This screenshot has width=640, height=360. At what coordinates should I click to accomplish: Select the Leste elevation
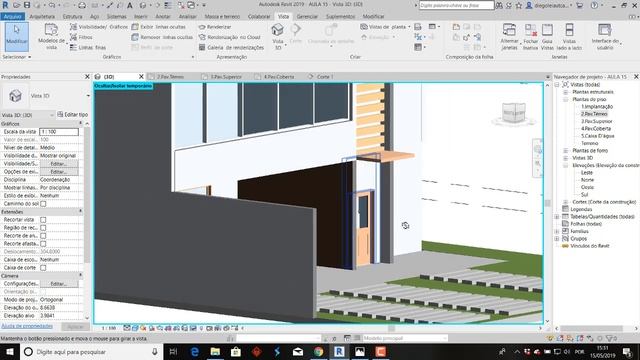coord(587,173)
